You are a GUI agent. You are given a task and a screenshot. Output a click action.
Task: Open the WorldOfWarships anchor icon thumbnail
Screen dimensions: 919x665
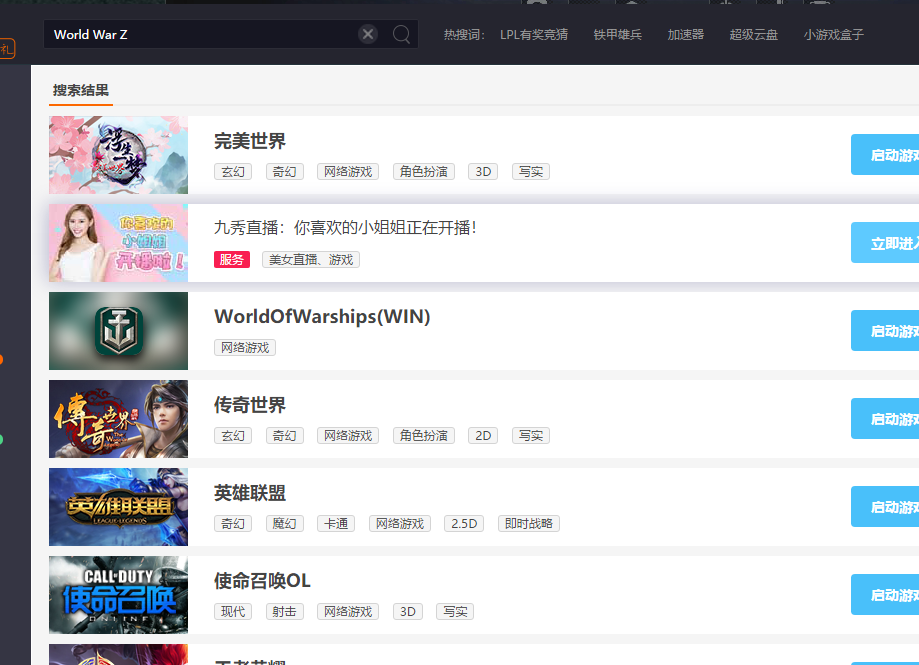coord(118,330)
